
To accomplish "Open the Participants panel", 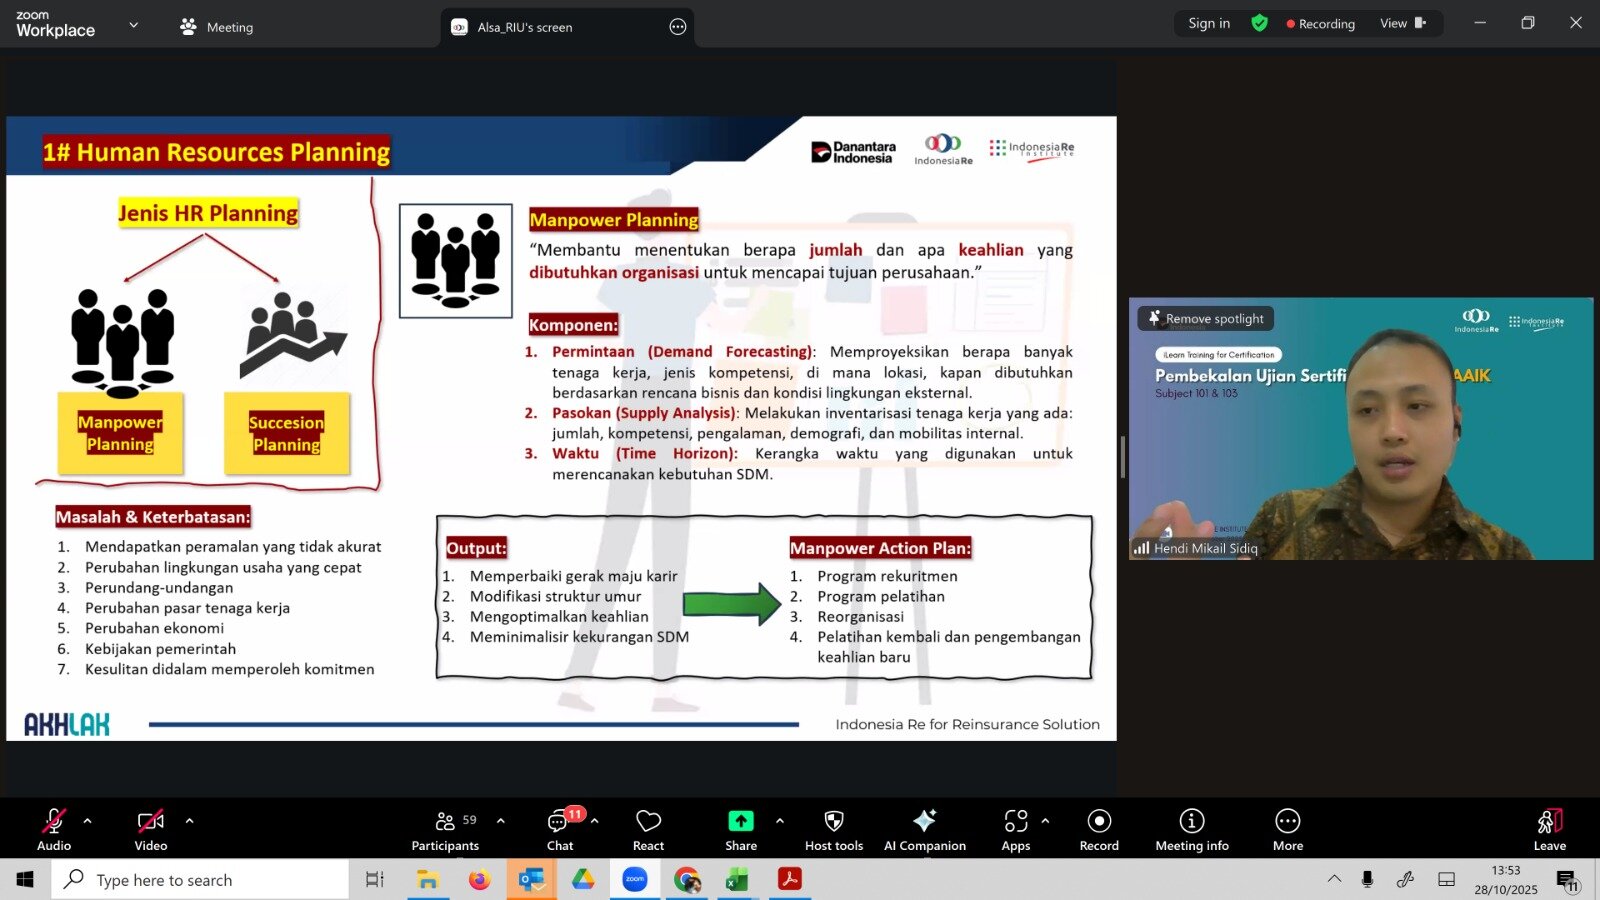I will click(445, 829).
